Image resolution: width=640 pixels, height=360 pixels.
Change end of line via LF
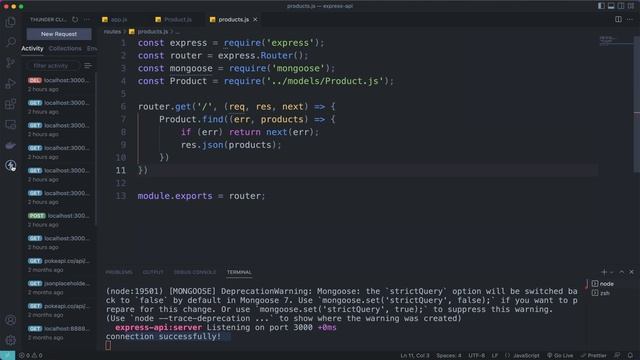click(x=495, y=356)
